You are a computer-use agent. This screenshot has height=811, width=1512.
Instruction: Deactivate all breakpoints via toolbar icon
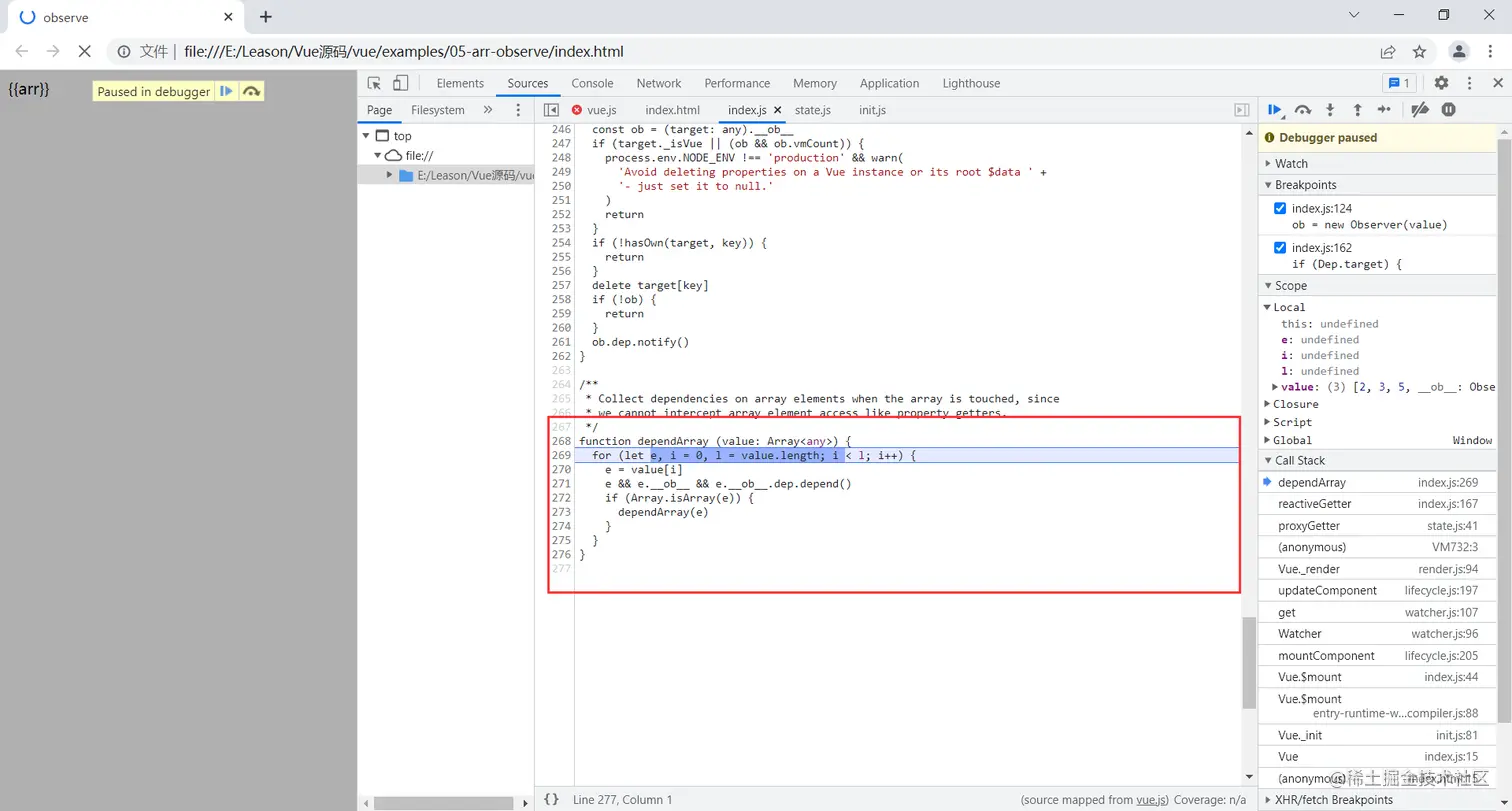pos(1420,110)
